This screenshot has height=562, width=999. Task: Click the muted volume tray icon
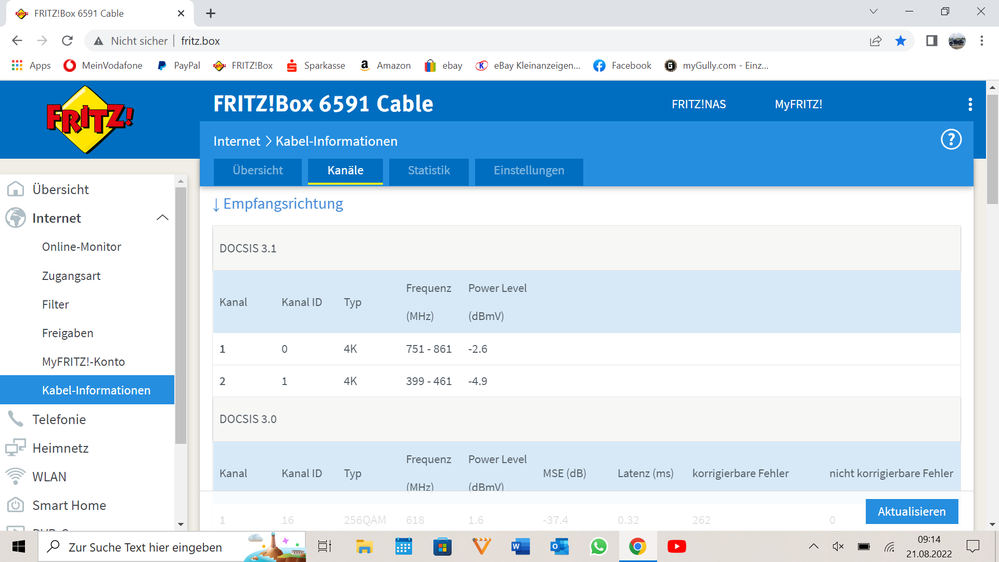[x=838, y=547]
